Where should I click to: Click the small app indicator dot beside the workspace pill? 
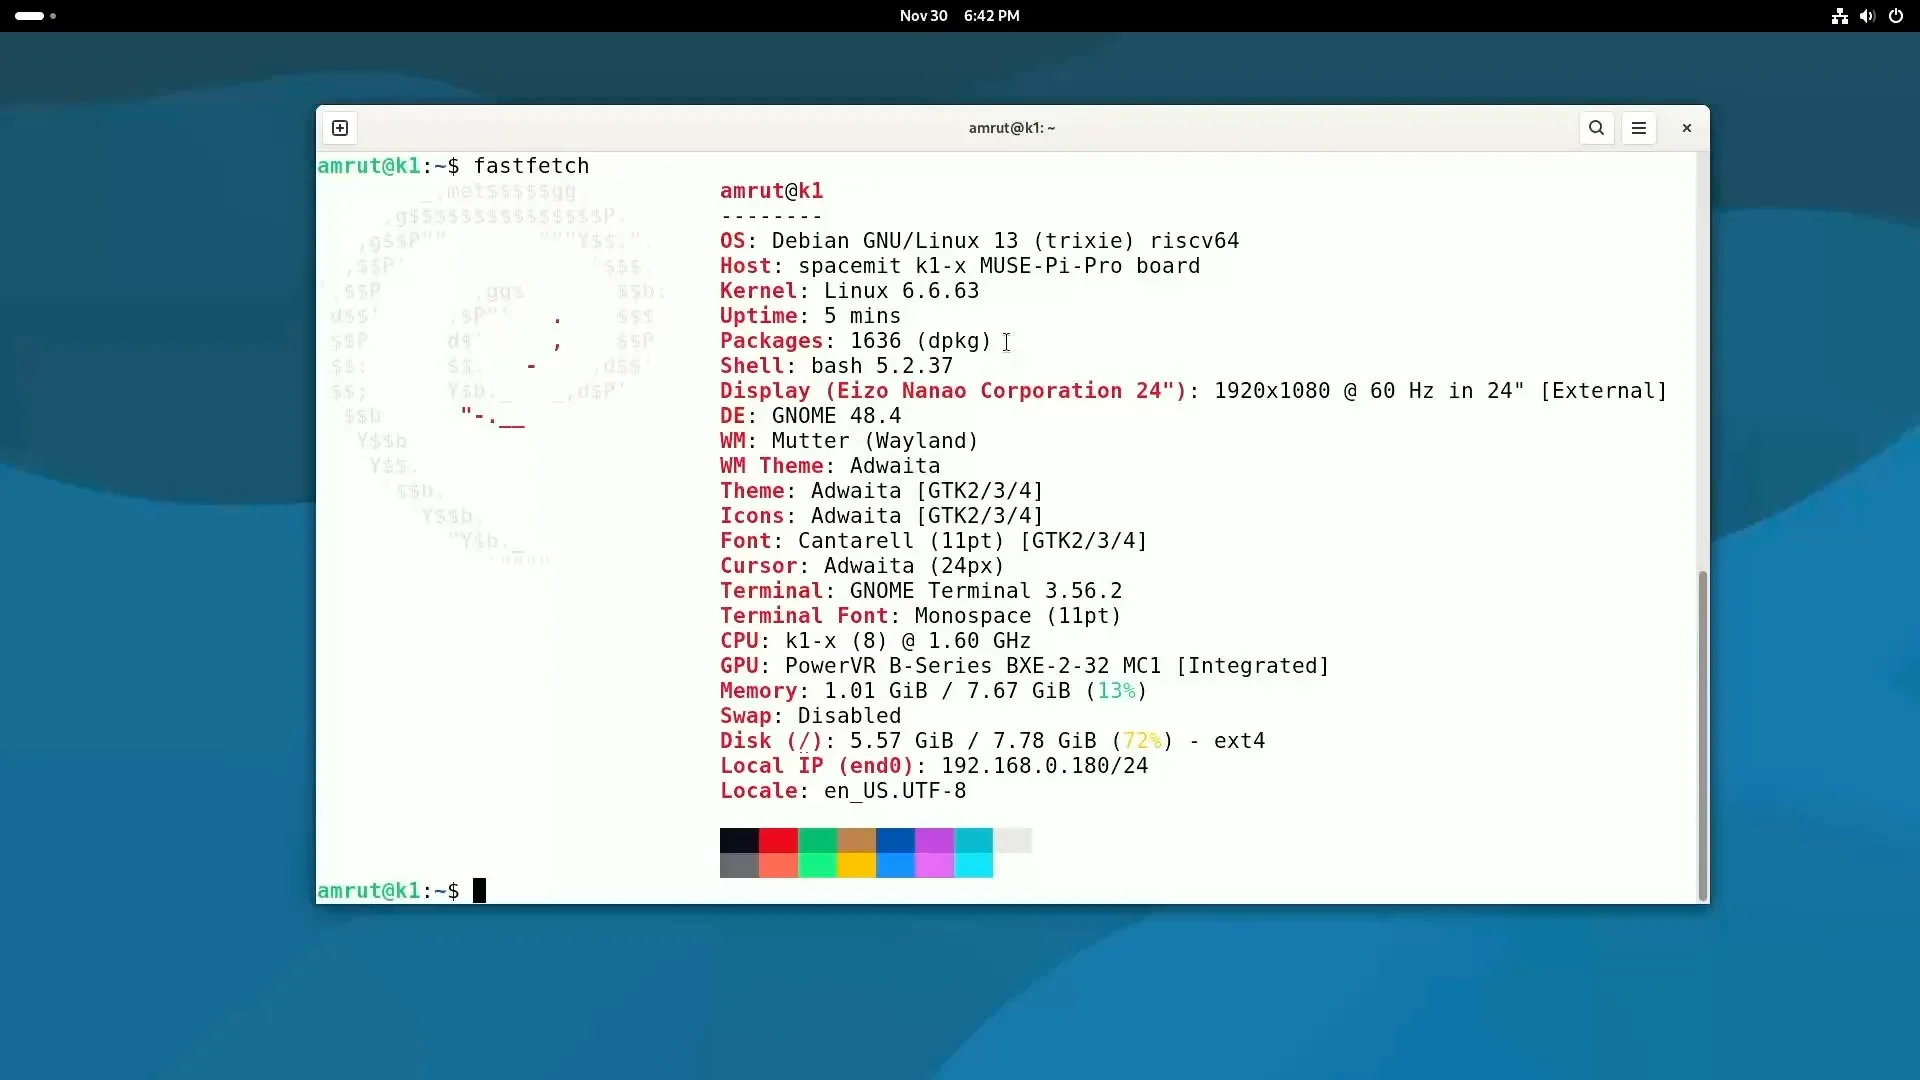pyautogui.click(x=53, y=15)
